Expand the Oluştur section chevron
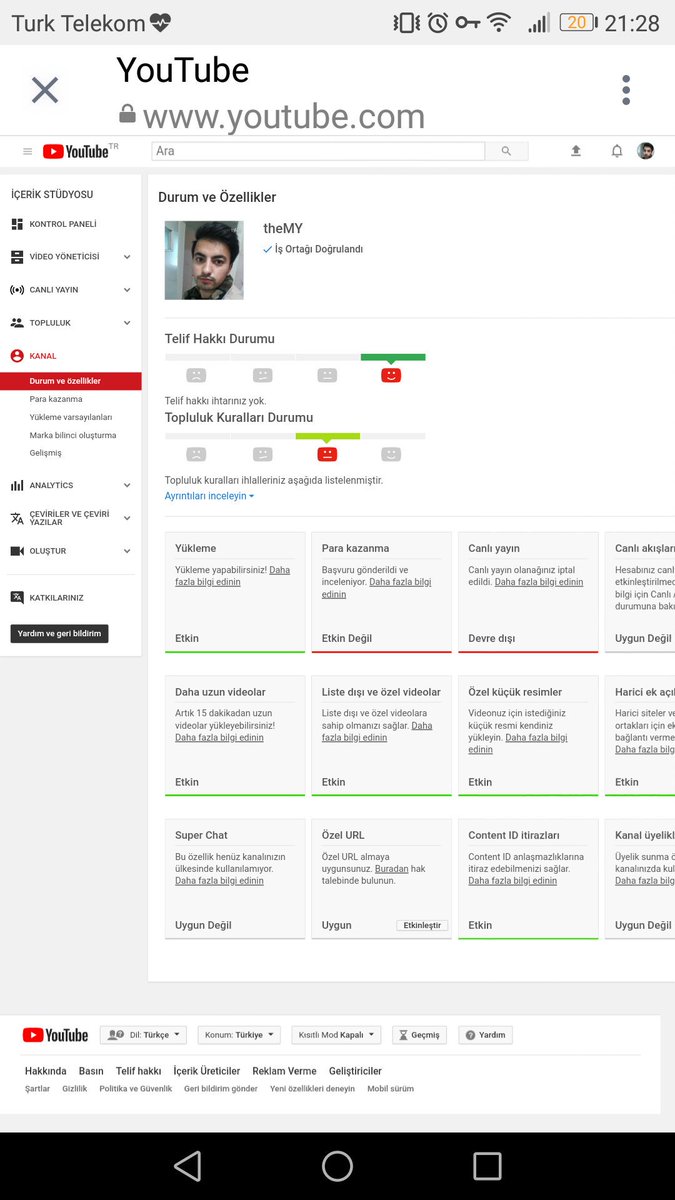Viewport: 675px width, 1200px height. 127,551
